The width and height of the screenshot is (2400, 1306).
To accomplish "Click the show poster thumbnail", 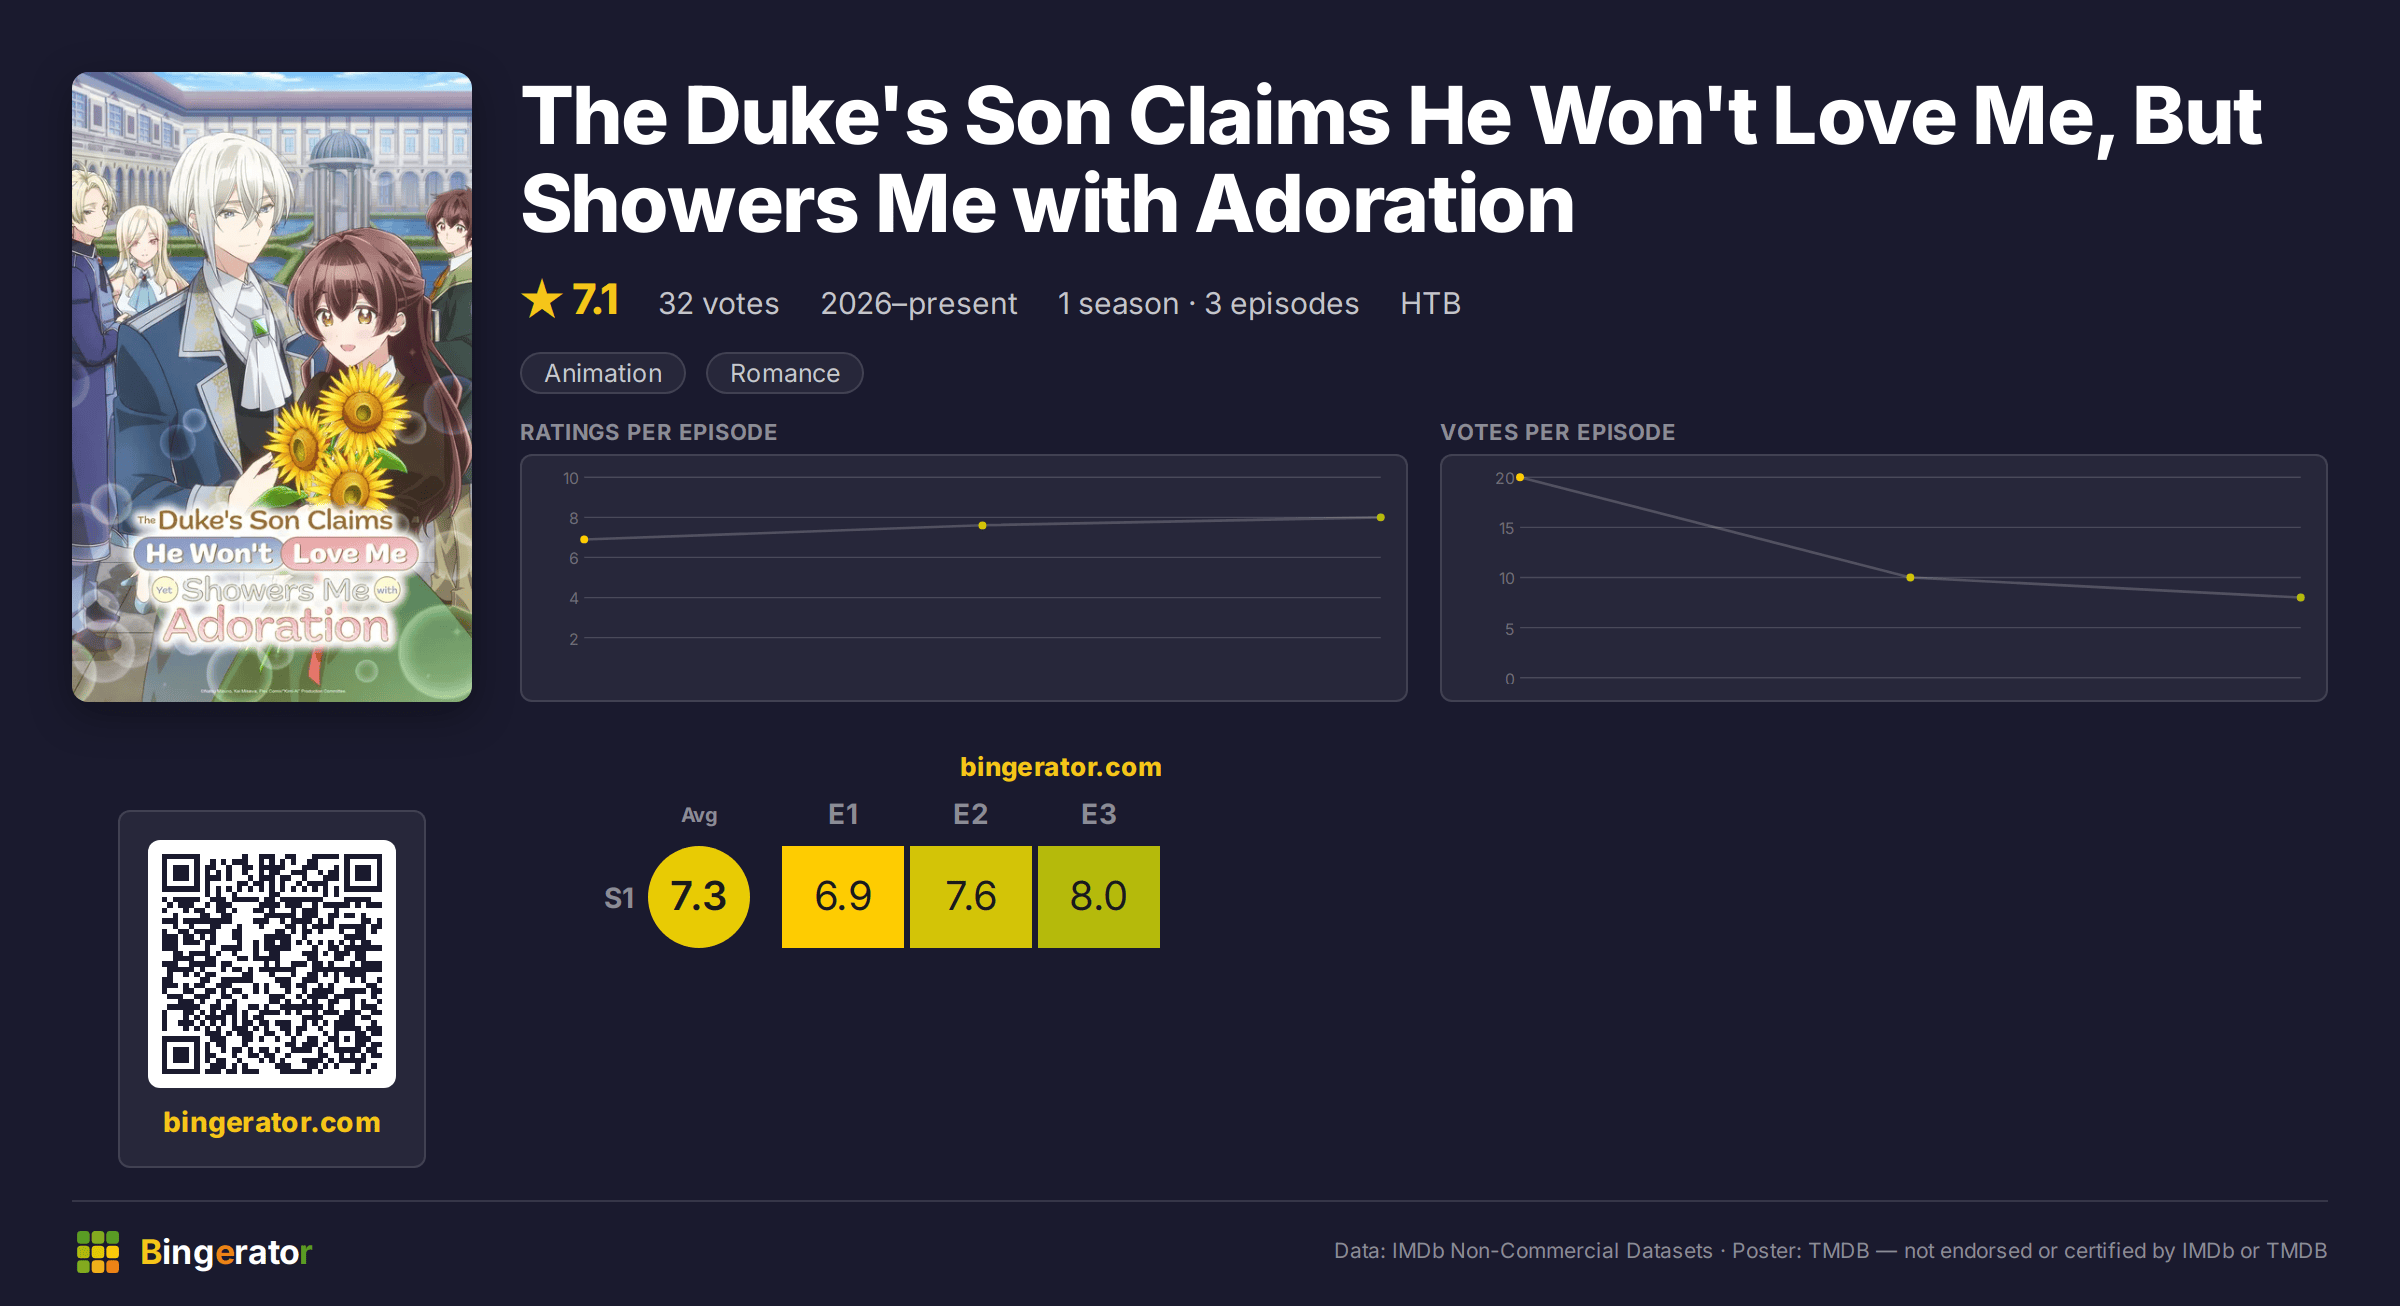I will (272, 387).
